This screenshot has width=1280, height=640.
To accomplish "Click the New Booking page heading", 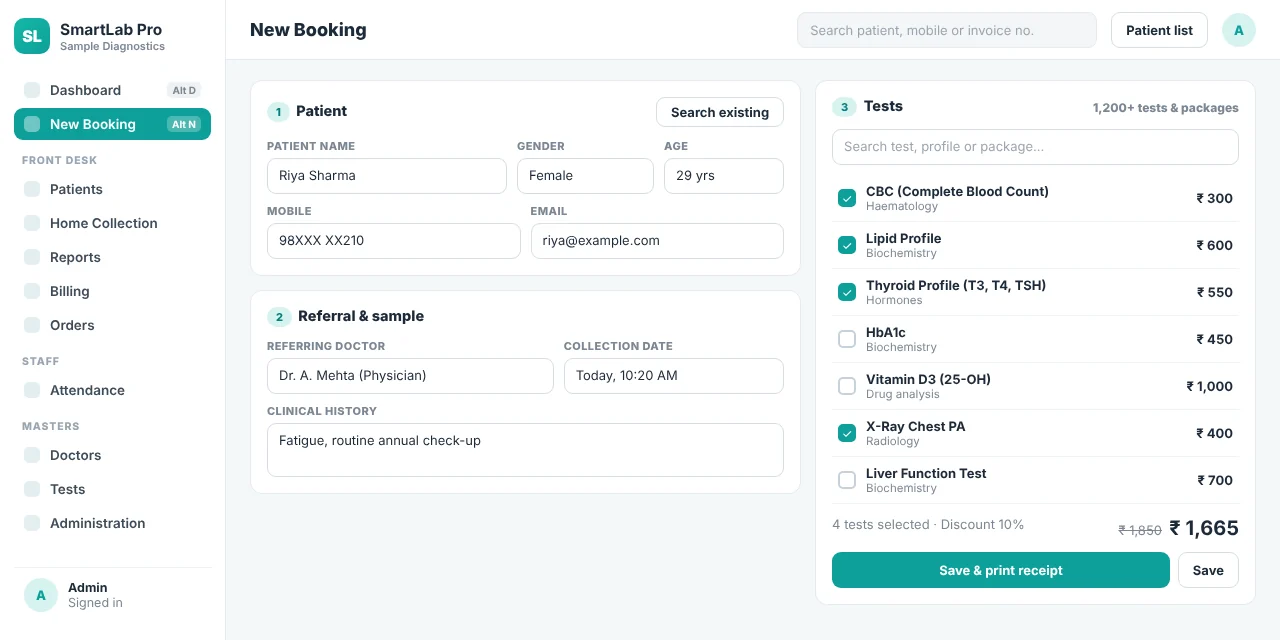I will [308, 30].
